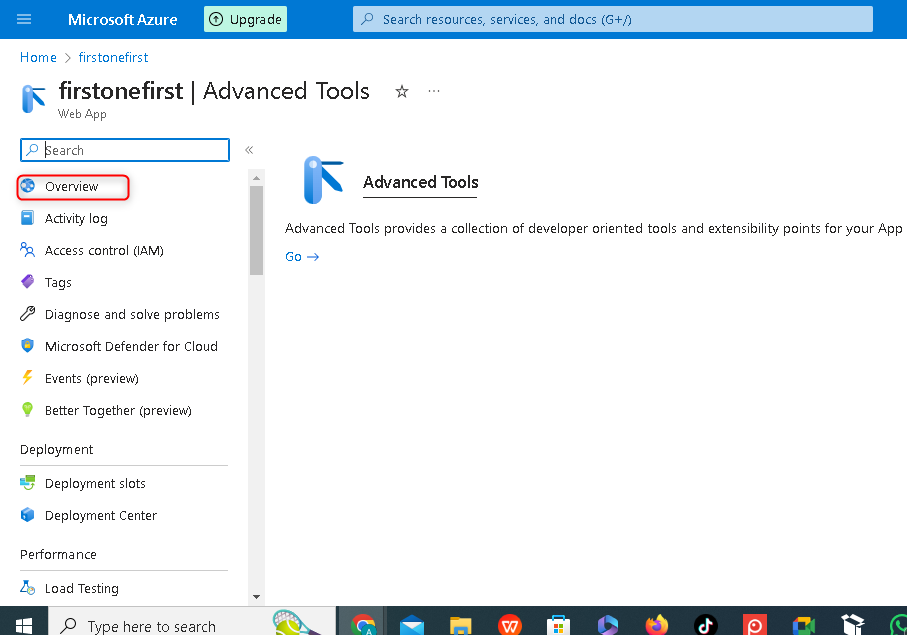907x635 pixels.
Task: Click the Performance section header
Action: click(x=58, y=554)
